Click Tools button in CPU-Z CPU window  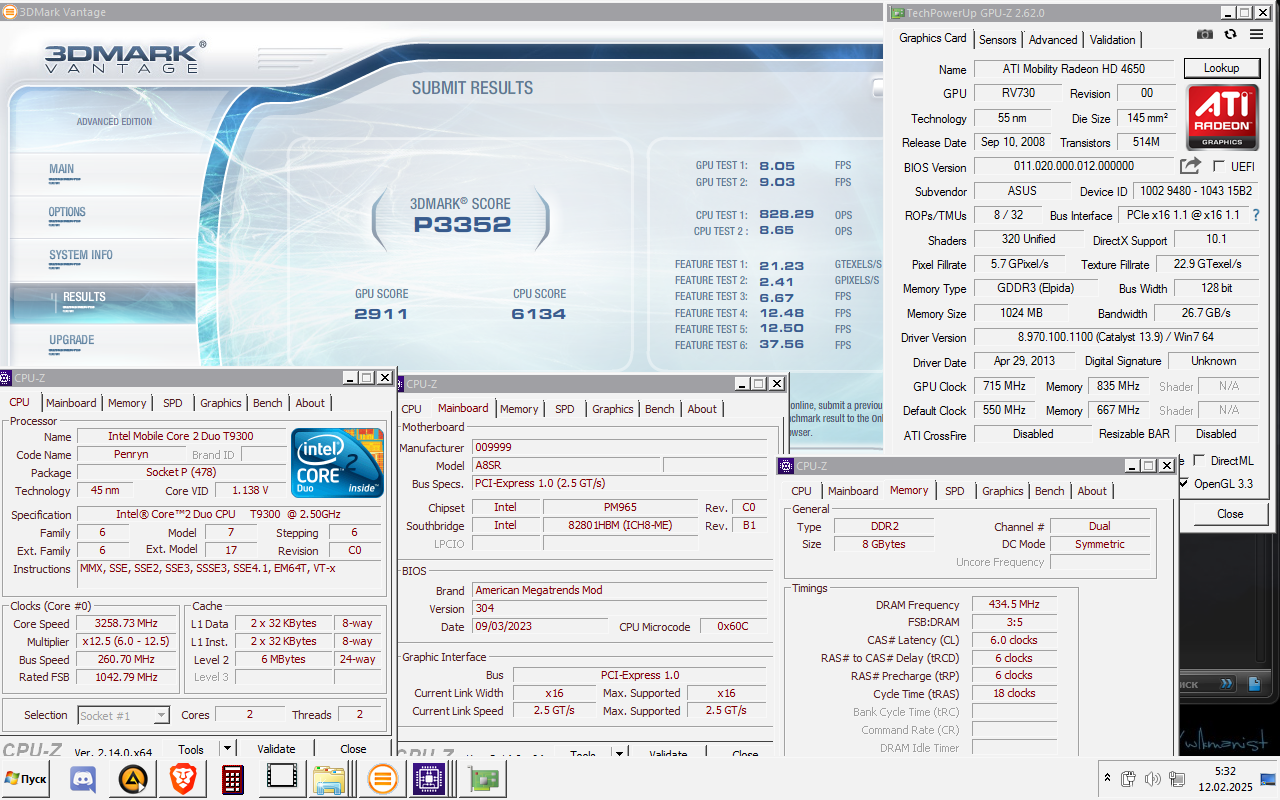[191, 748]
